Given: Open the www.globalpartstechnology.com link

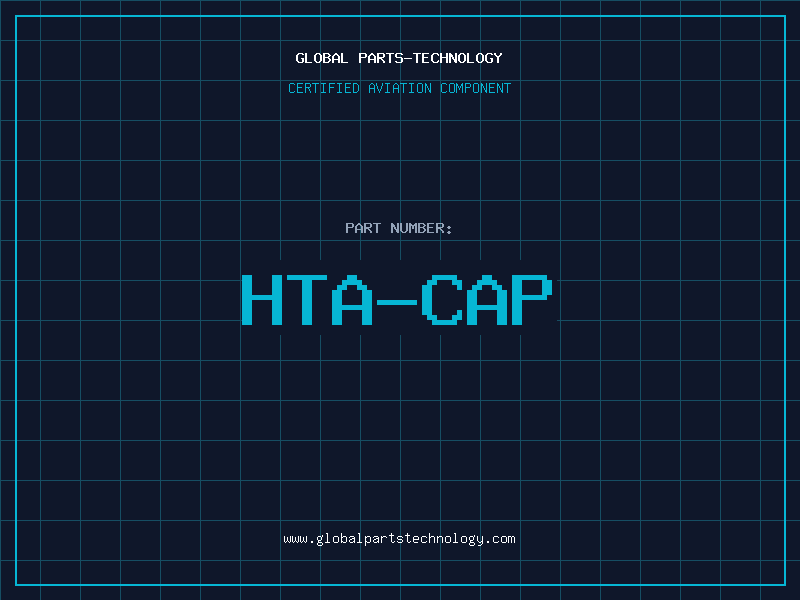Looking at the screenshot, I should [x=399, y=539].
